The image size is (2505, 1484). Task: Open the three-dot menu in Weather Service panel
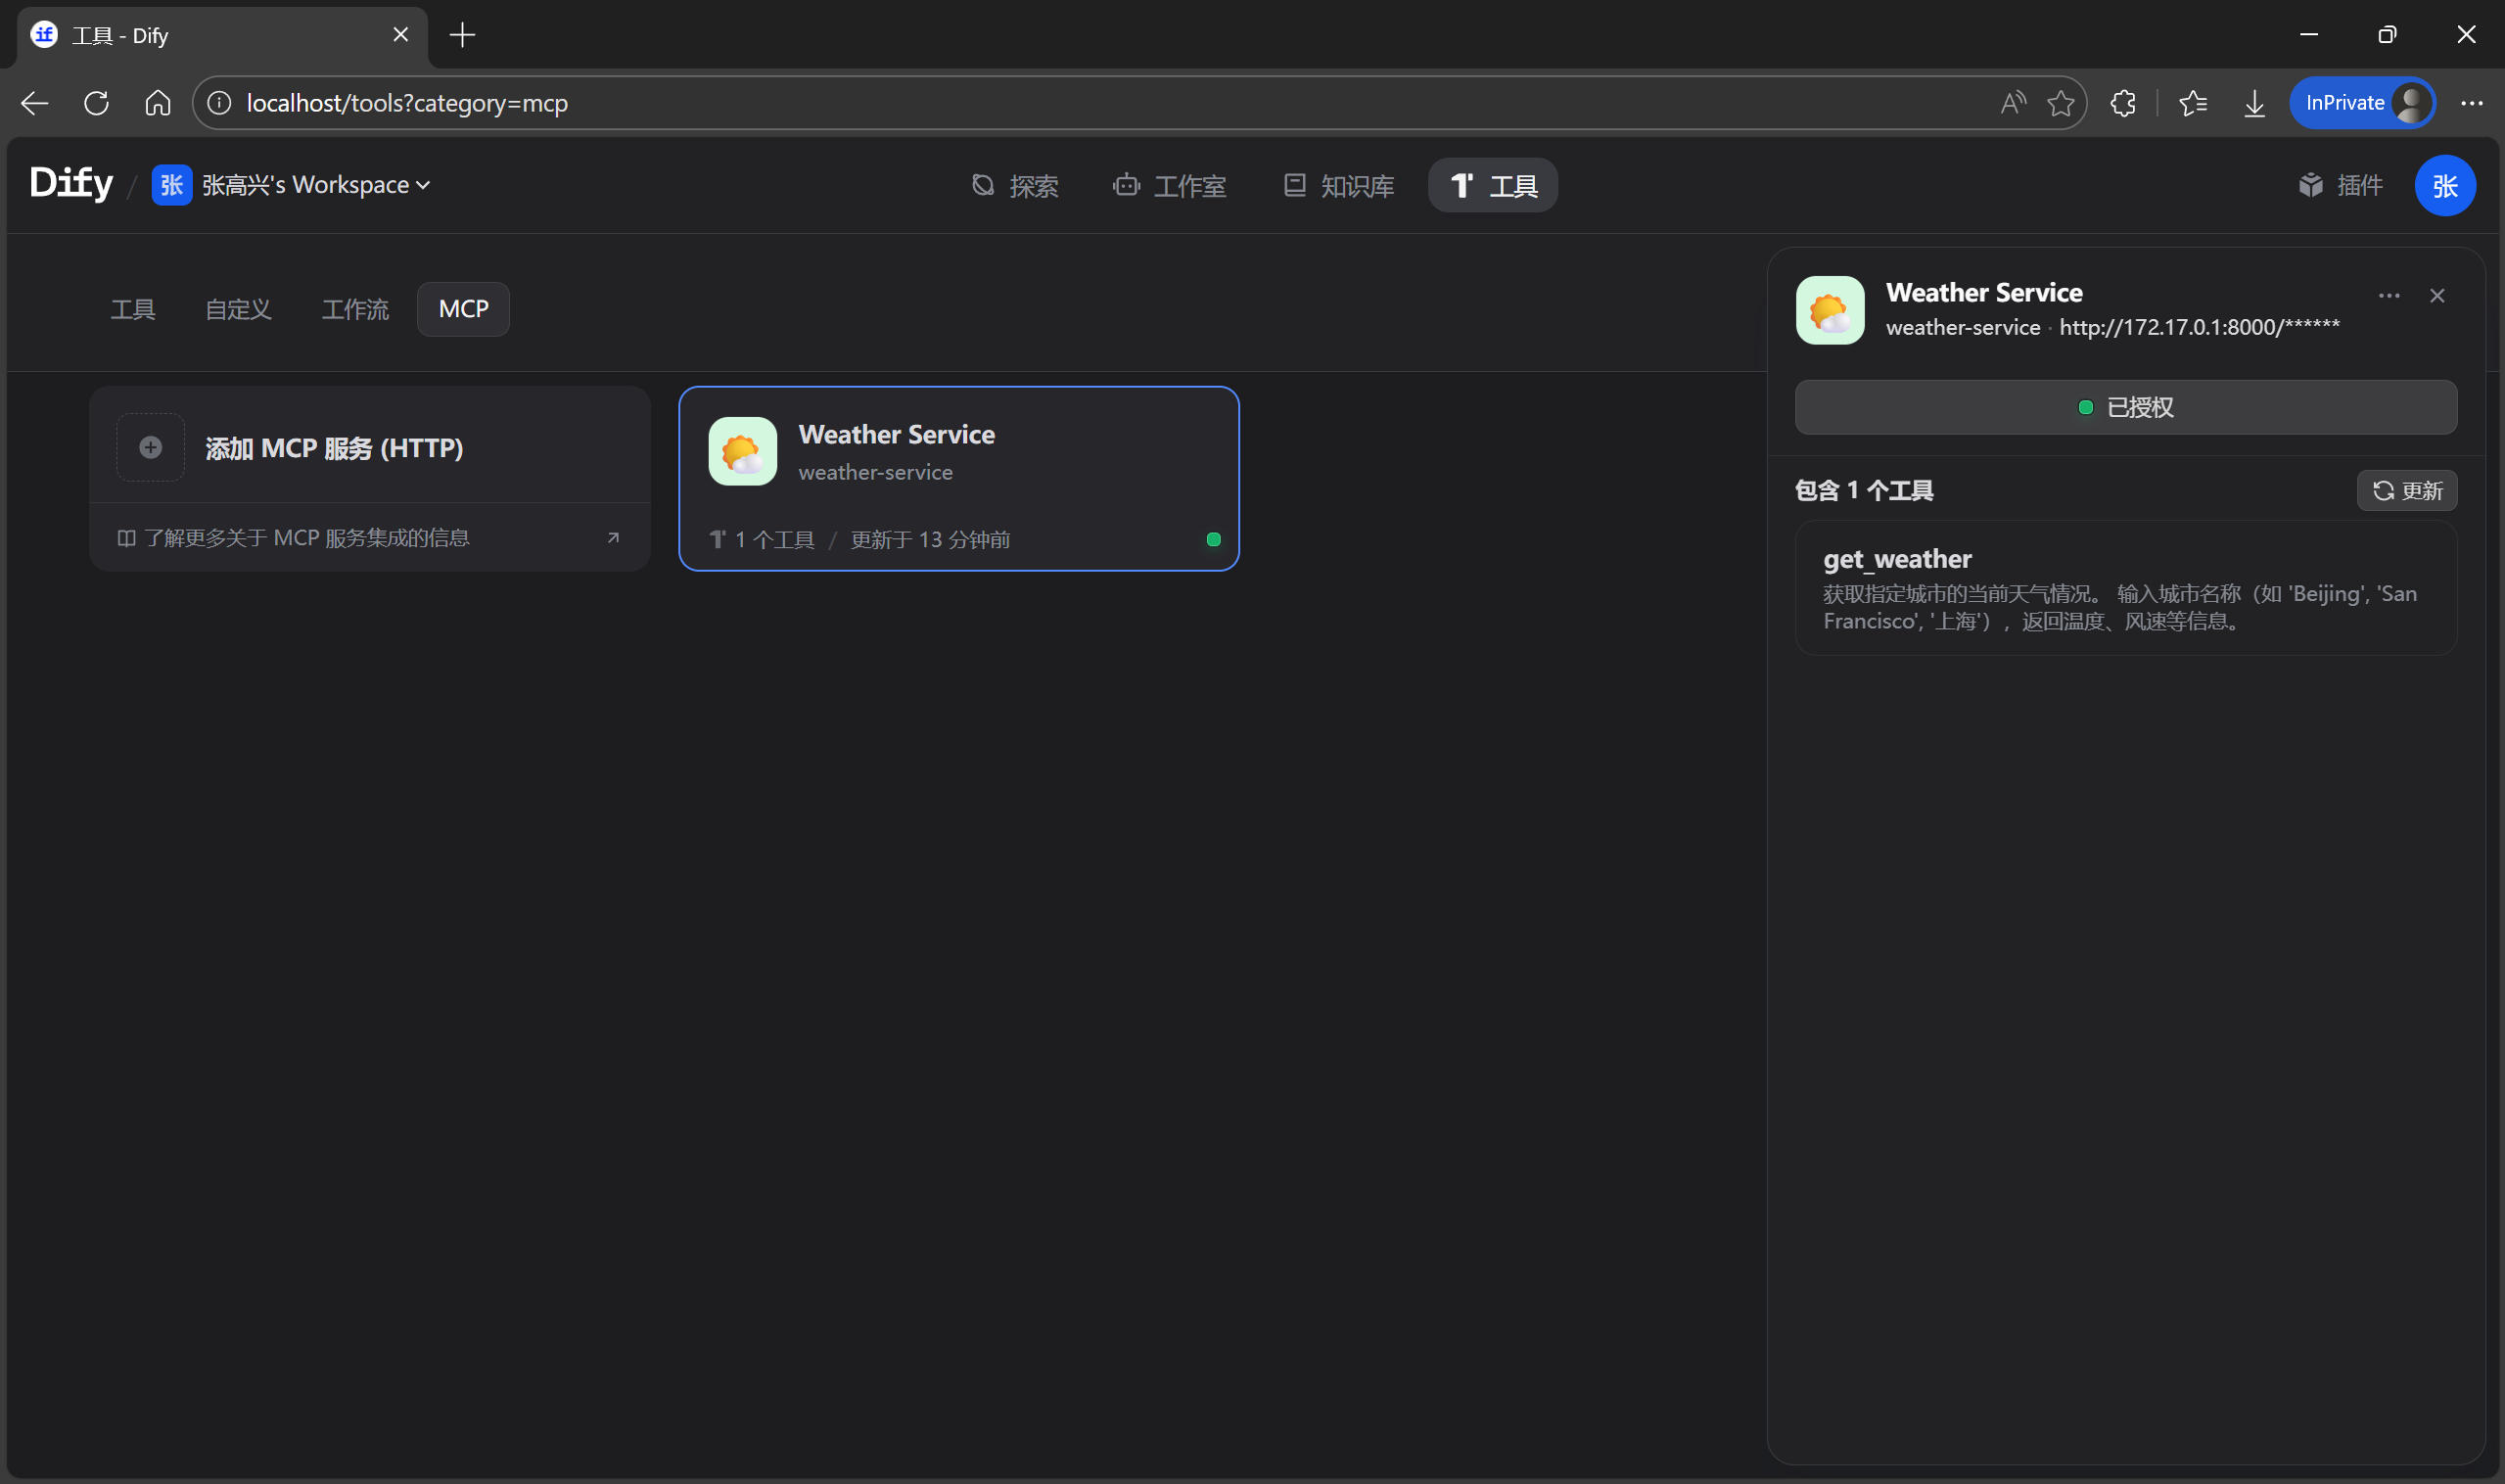point(2388,296)
